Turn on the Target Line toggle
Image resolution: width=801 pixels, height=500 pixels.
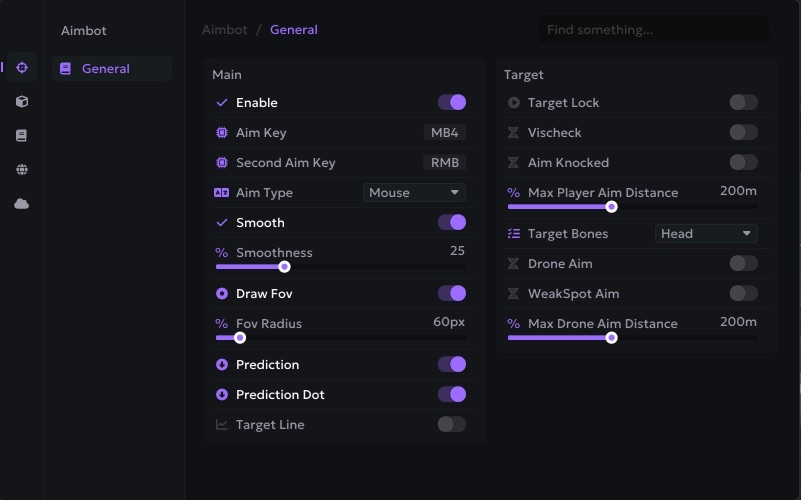coord(451,425)
